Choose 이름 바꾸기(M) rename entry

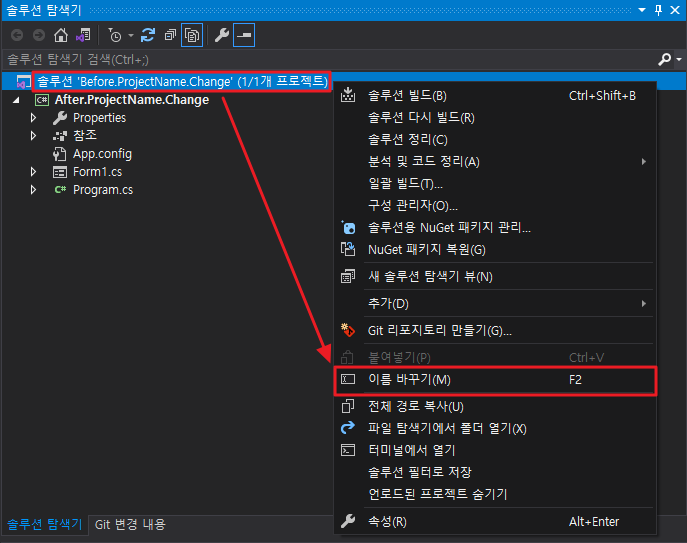click(x=495, y=380)
